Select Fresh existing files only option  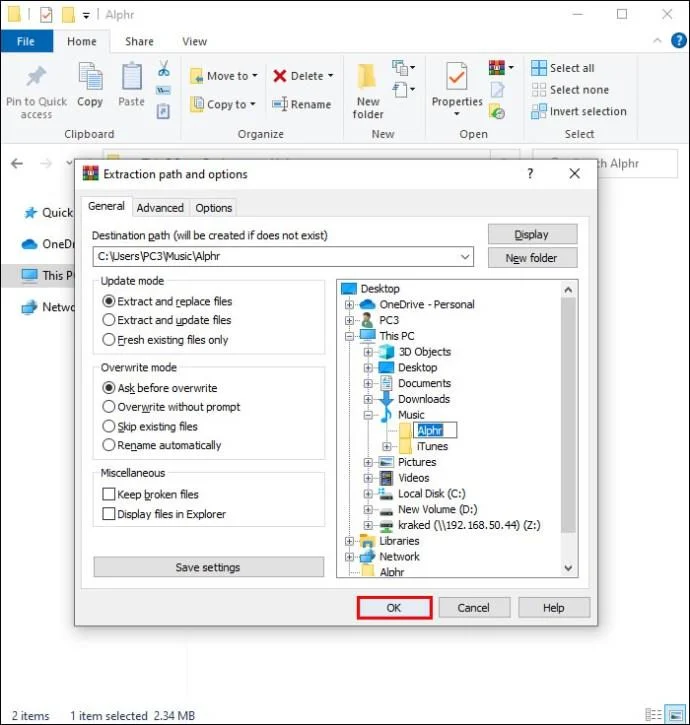tap(108, 340)
